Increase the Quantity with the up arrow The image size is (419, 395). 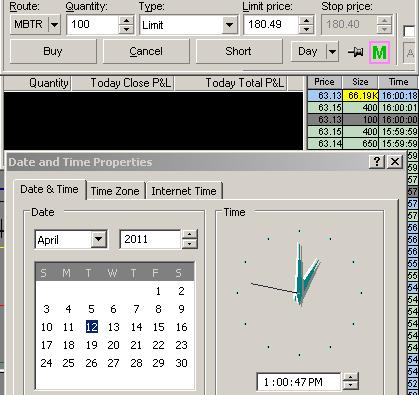click(126, 21)
